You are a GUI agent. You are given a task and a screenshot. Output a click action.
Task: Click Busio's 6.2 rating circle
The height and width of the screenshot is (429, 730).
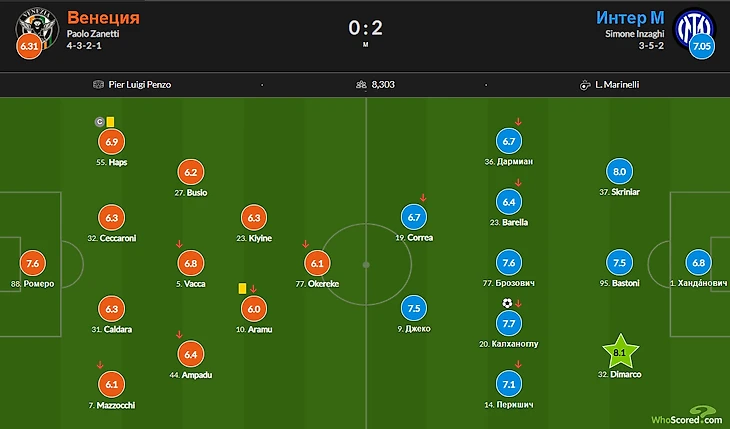click(190, 172)
